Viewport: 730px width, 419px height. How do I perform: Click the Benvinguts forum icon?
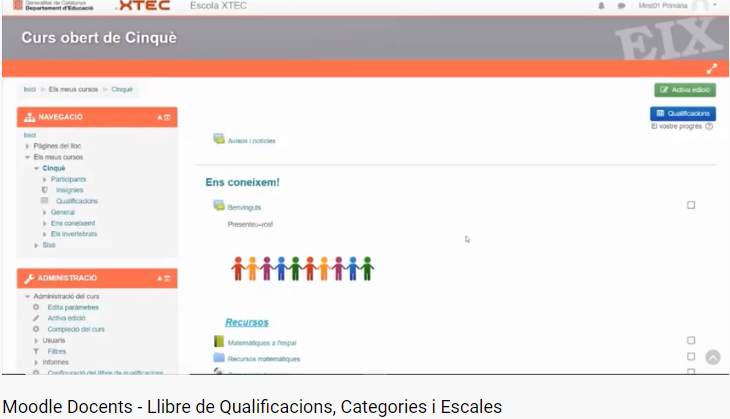[218, 206]
